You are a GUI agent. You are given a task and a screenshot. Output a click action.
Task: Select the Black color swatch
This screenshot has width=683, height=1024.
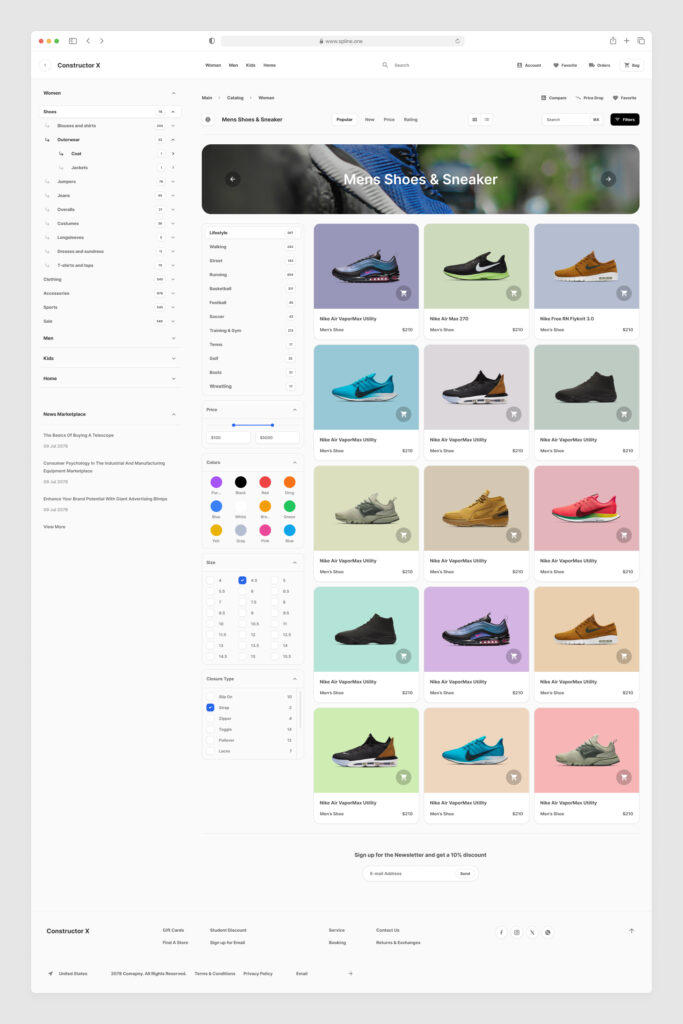click(241, 482)
